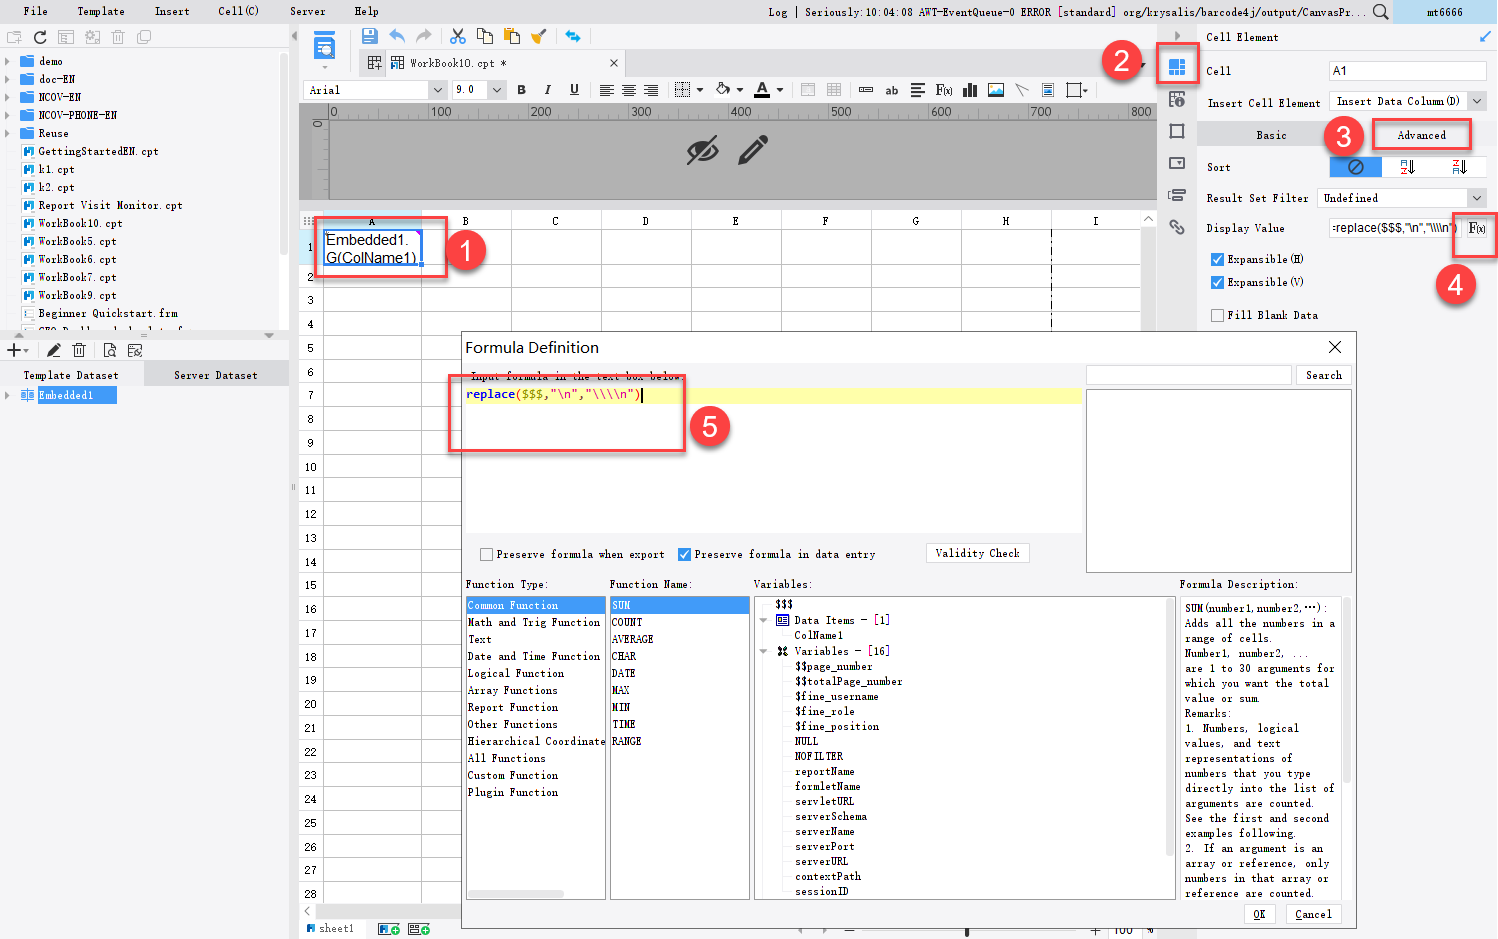This screenshot has width=1498, height=939.
Task: Uncheck Expansible (H)
Action: tap(1217, 259)
